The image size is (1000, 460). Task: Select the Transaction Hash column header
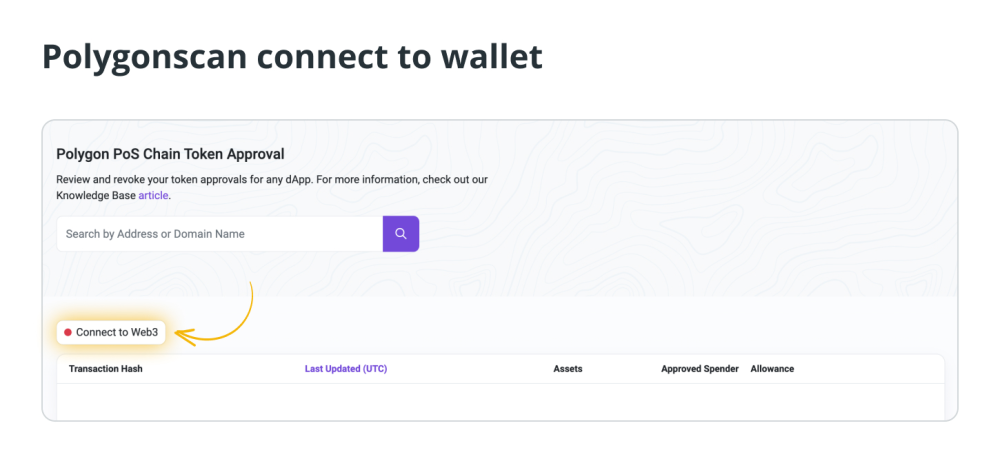point(106,369)
